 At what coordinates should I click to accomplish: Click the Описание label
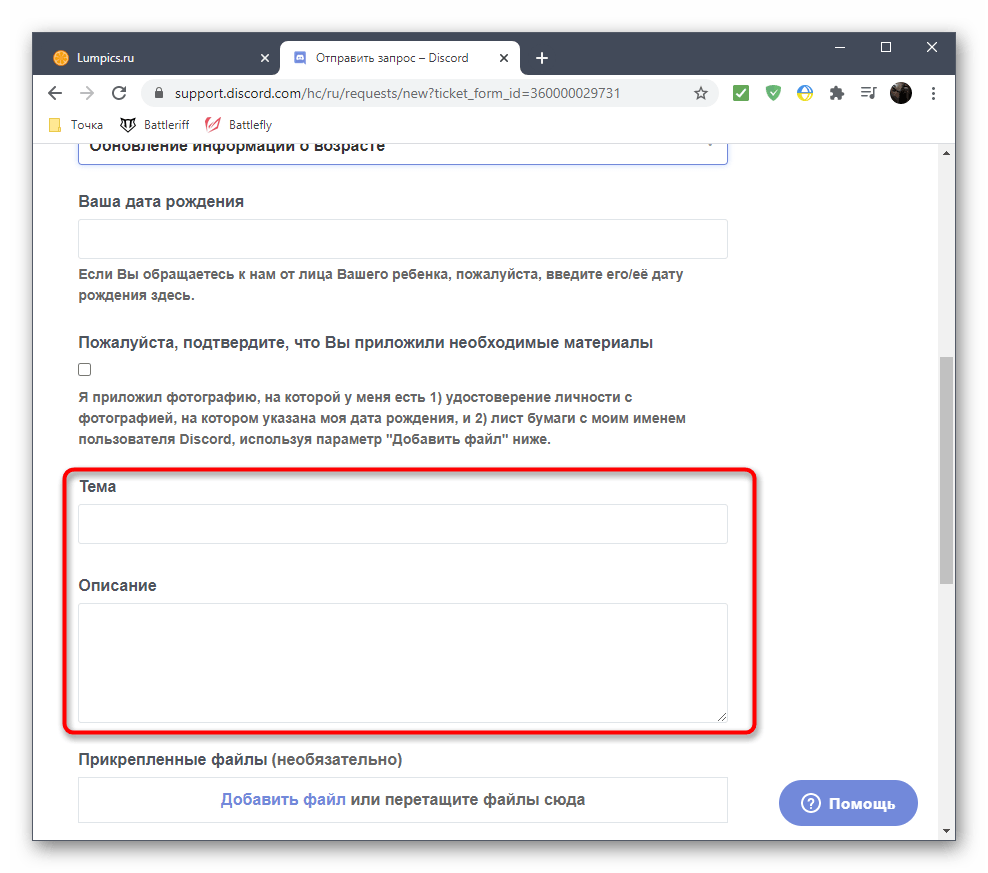point(117,586)
